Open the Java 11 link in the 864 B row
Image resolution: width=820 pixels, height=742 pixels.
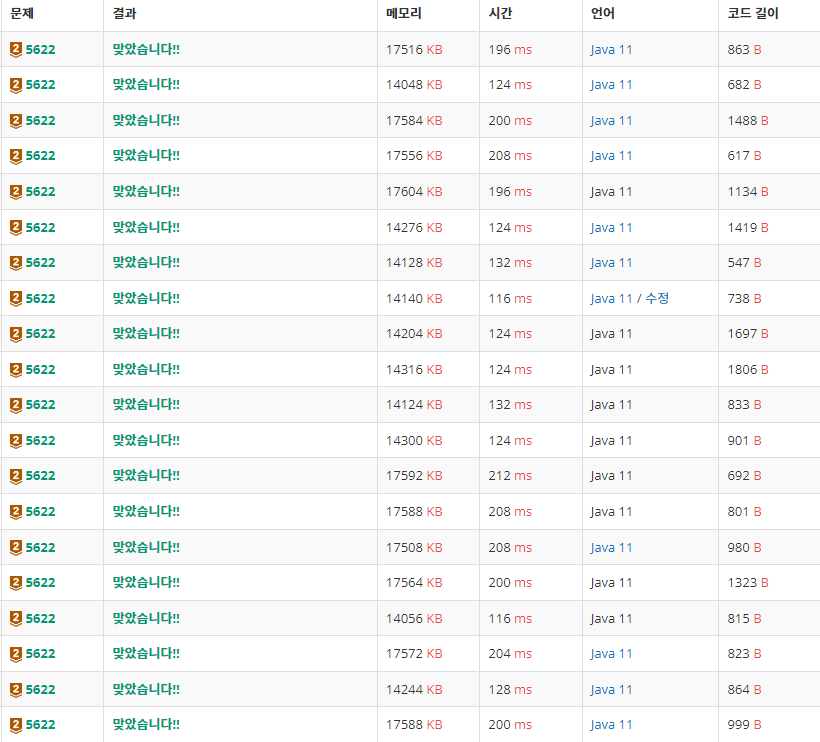tap(611, 690)
